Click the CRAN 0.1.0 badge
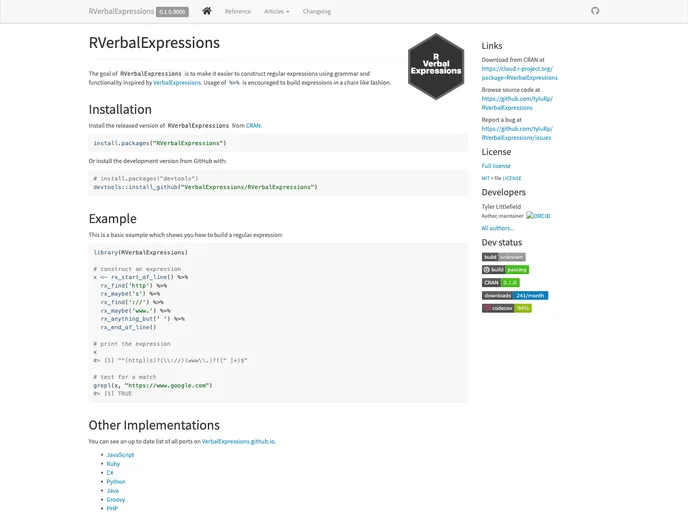The image size is (688, 512). (501, 283)
